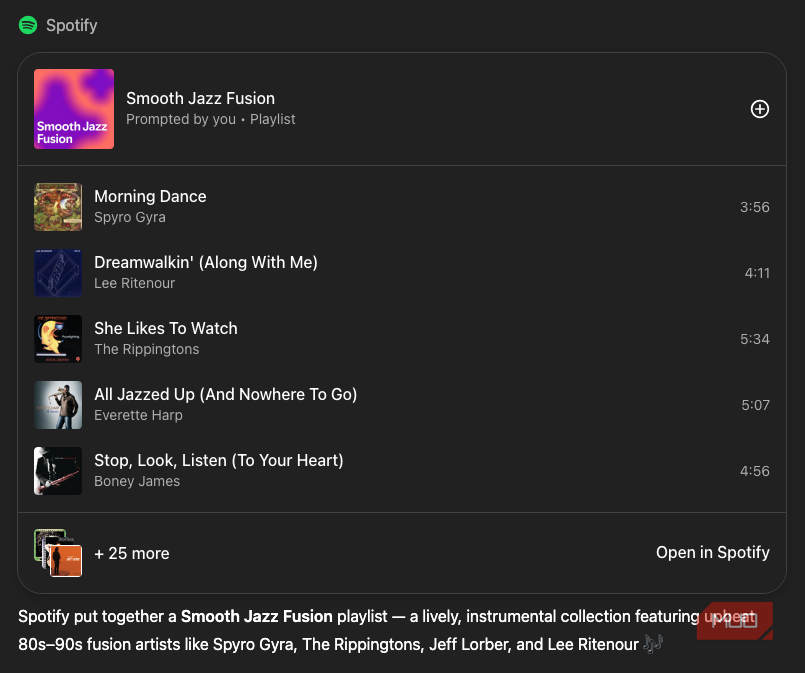Open artist Boney James
Image resolution: width=805 pixels, height=673 pixels.
[137, 481]
